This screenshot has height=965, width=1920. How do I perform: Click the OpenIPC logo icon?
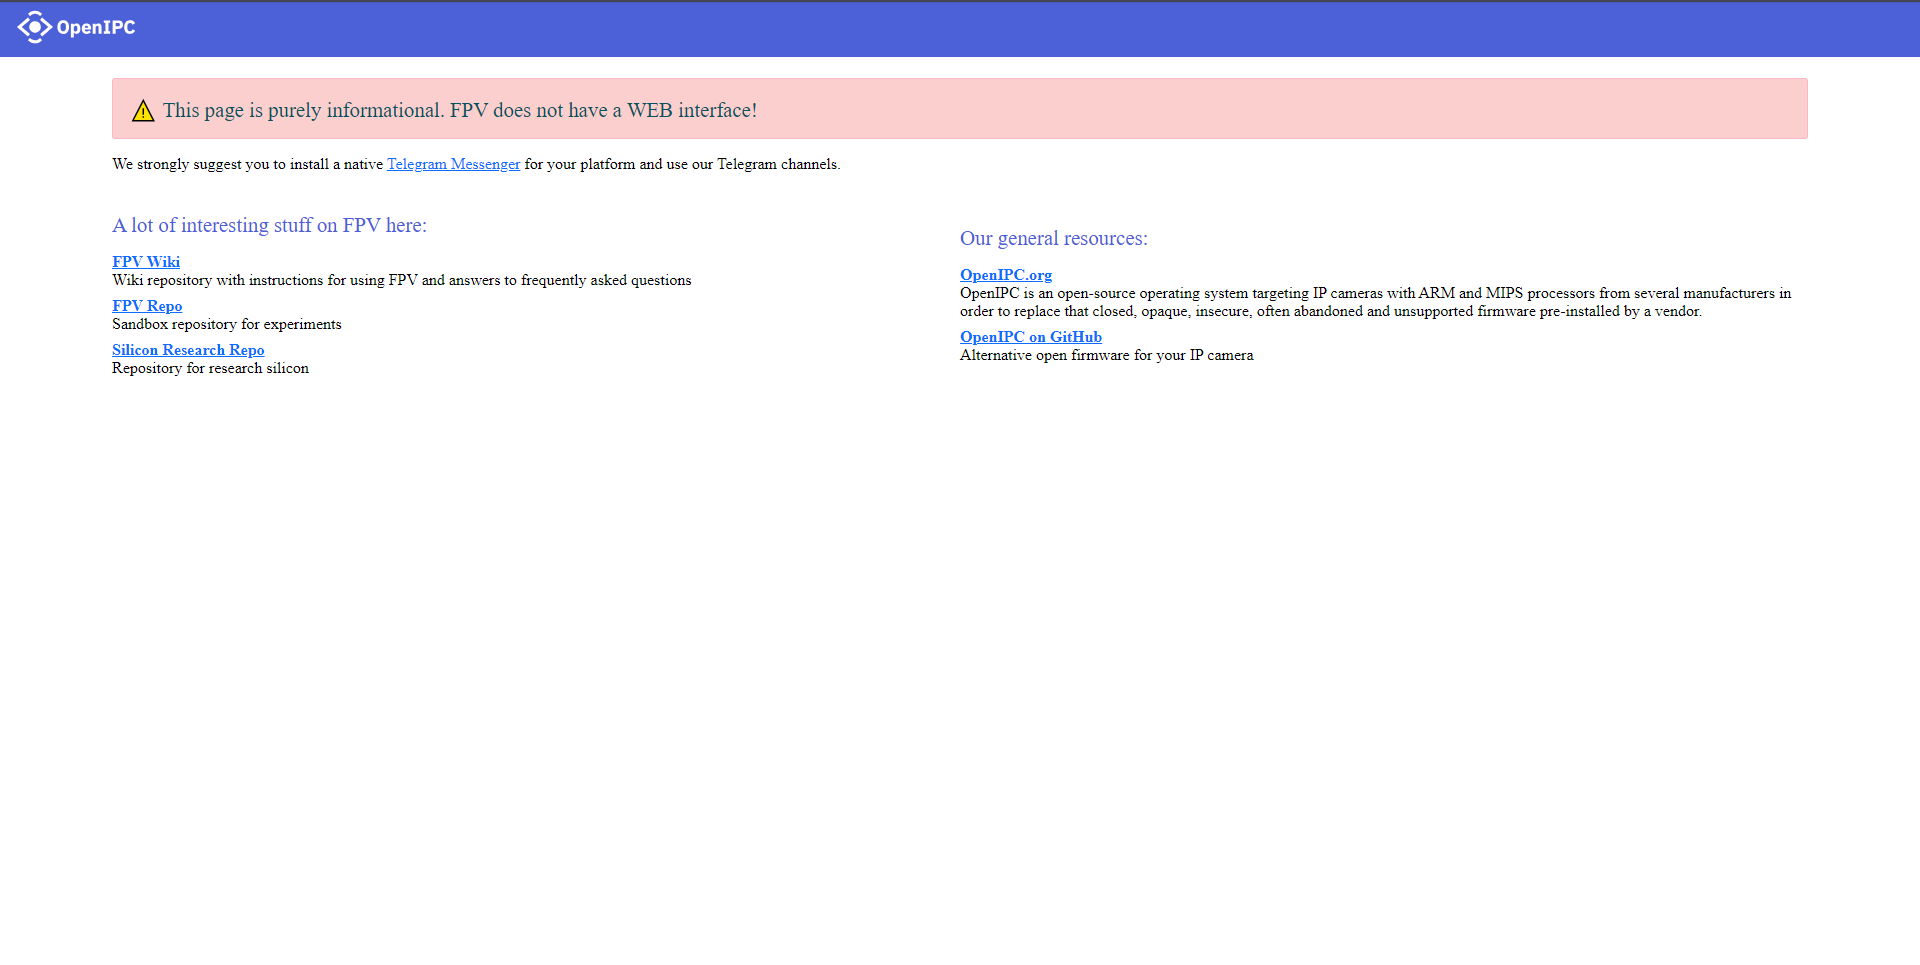pos(34,27)
